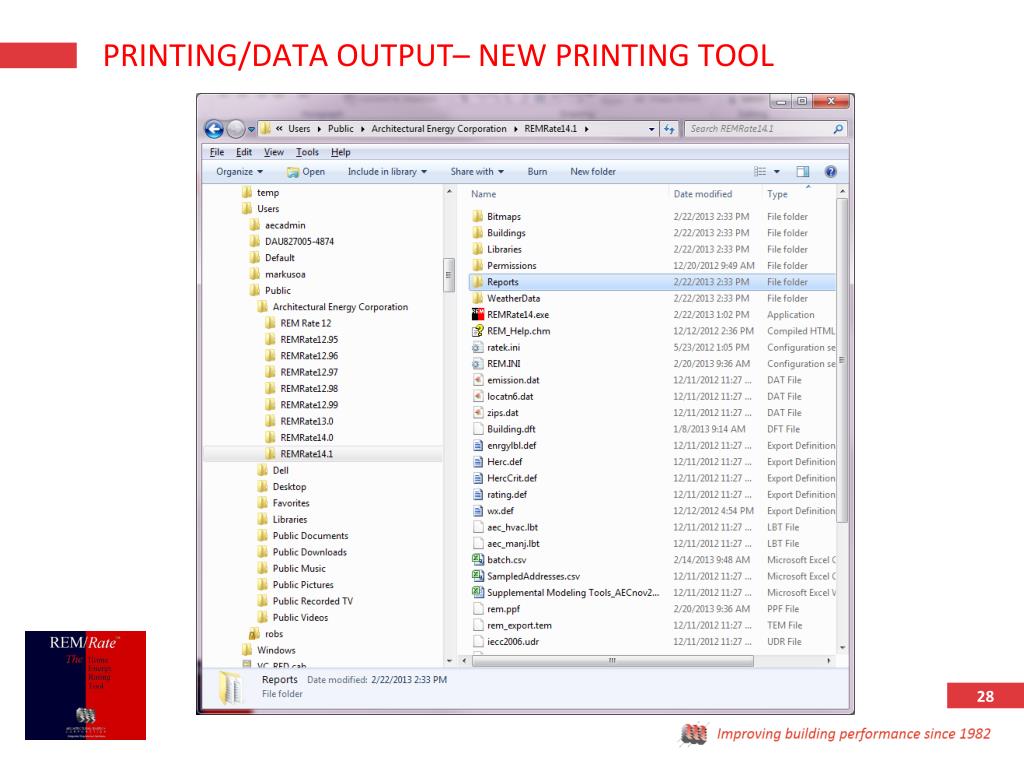Select the REMRate14.exe application icon
This screenshot has height=768, width=1024.
[477, 314]
